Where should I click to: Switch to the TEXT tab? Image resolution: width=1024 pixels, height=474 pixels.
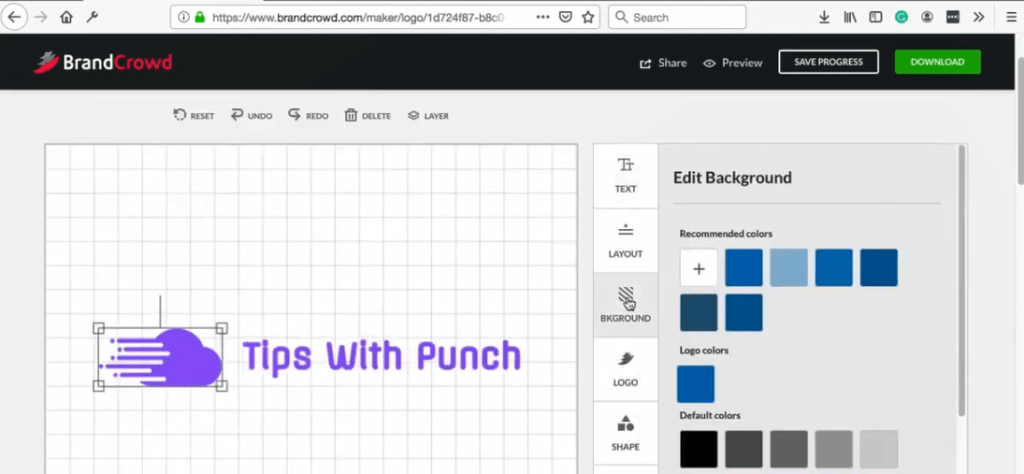click(626, 176)
